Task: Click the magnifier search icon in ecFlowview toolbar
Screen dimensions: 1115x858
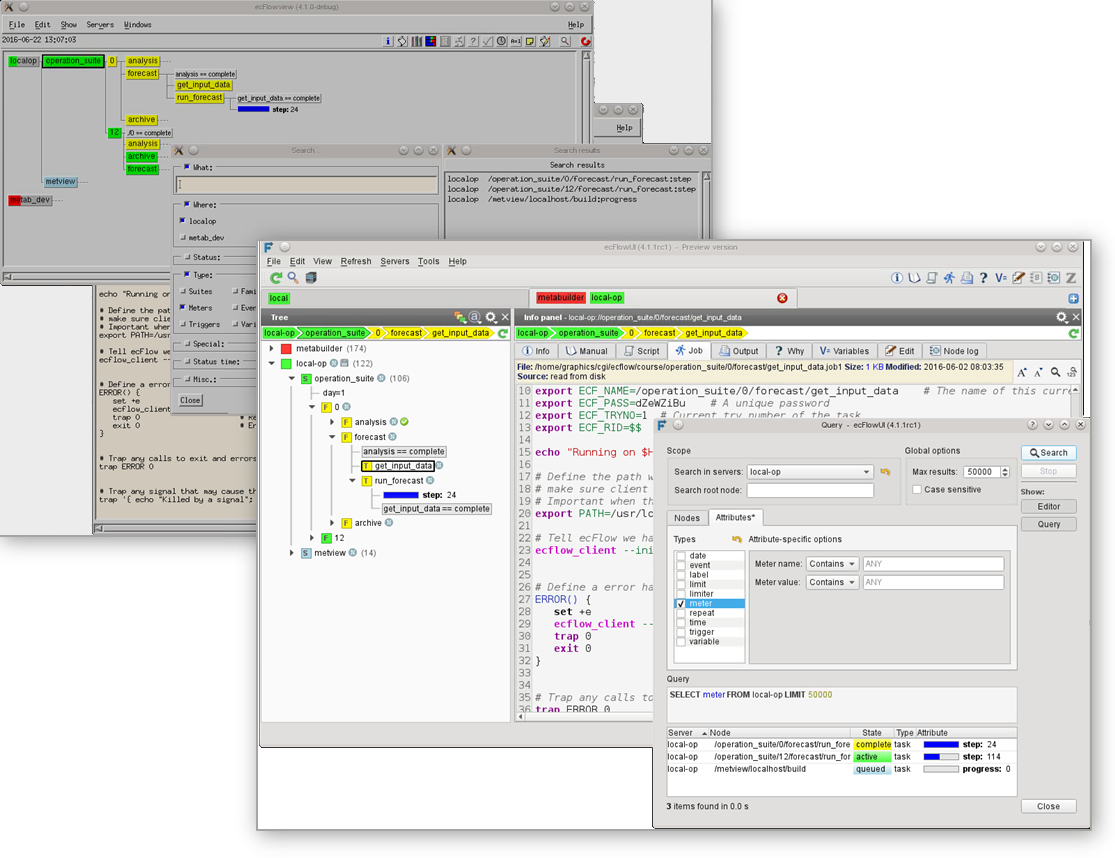Action: pyautogui.click(x=565, y=41)
